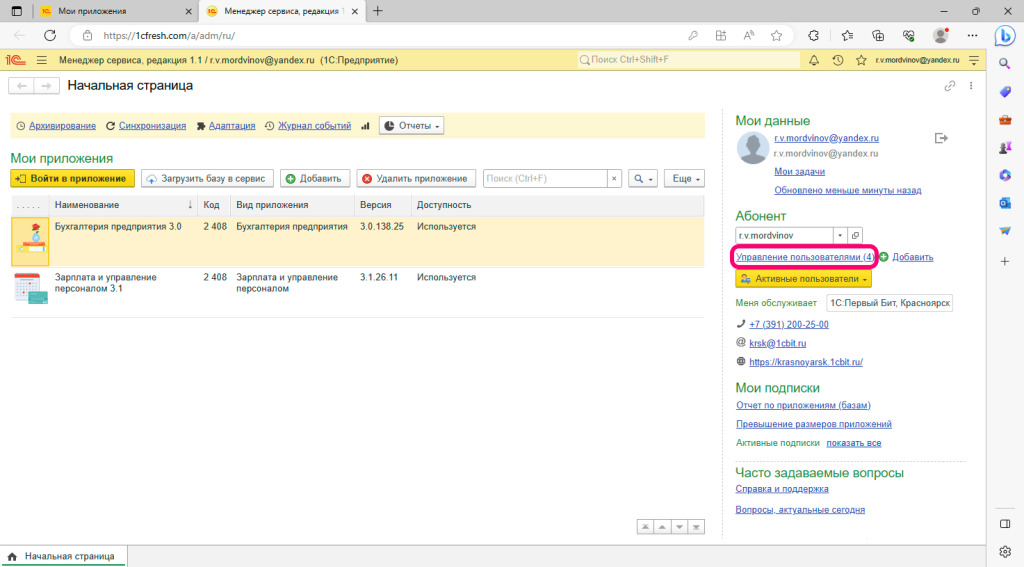This screenshot has height=567, width=1024.
Task: Open the history clock icon
Action: (837, 61)
